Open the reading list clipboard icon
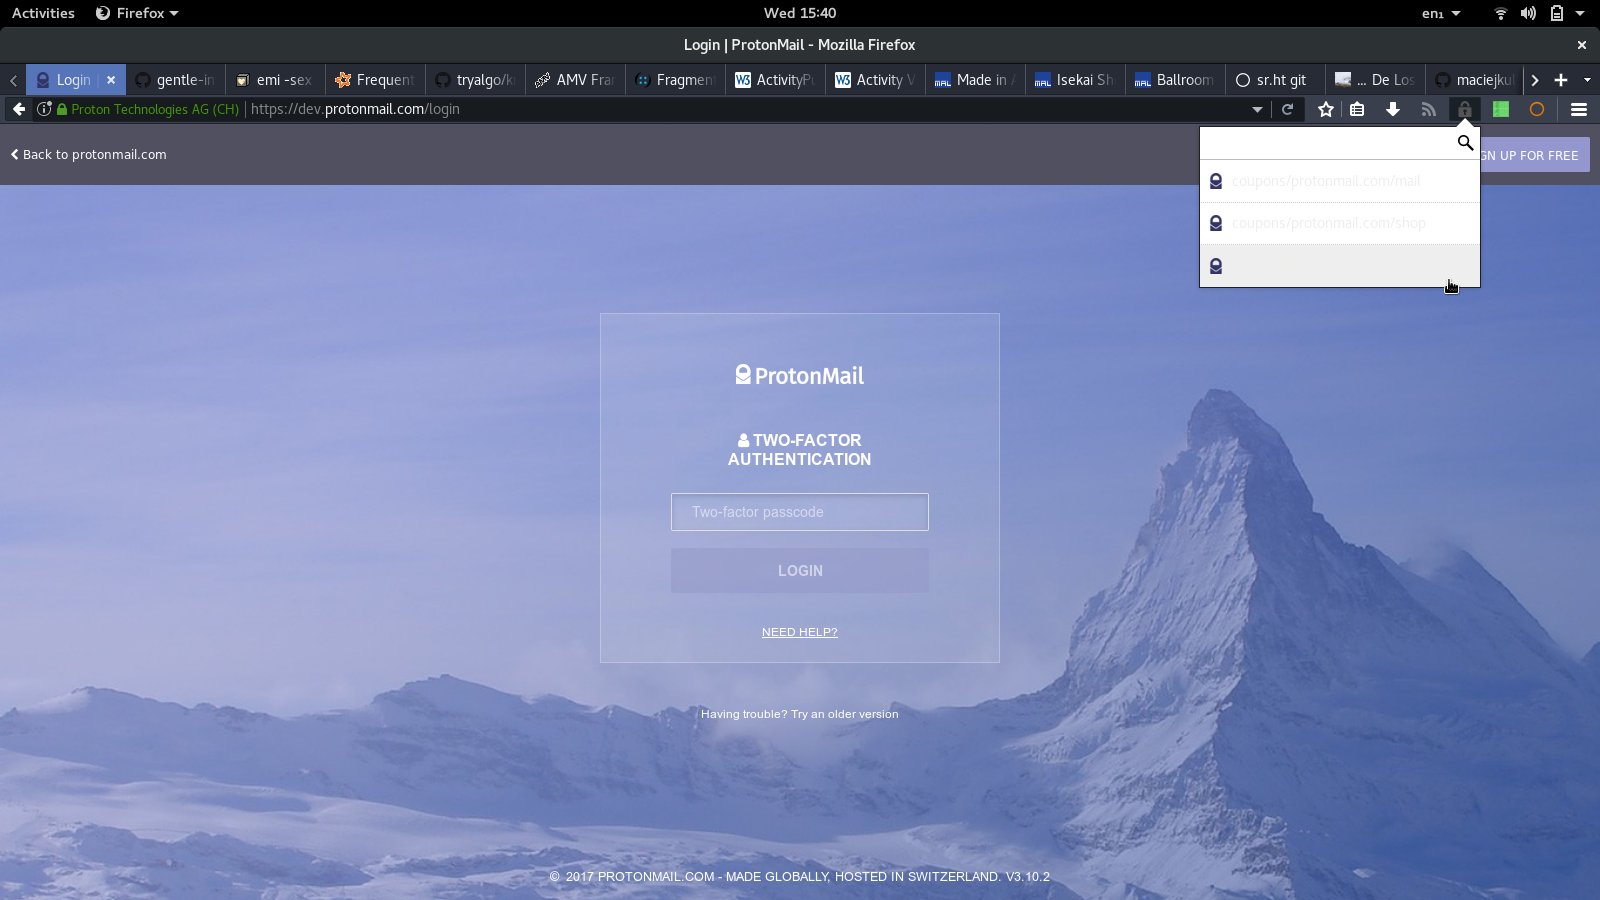Image resolution: width=1600 pixels, height=900 pixels. tap(1357, 109)
